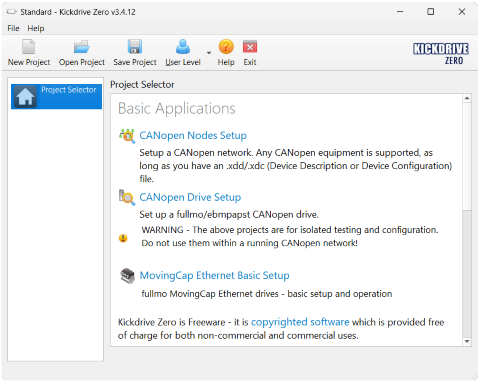Click the vertical scrollbar thumb
This screenshot has height=382, width=480.
pos(467,156)
